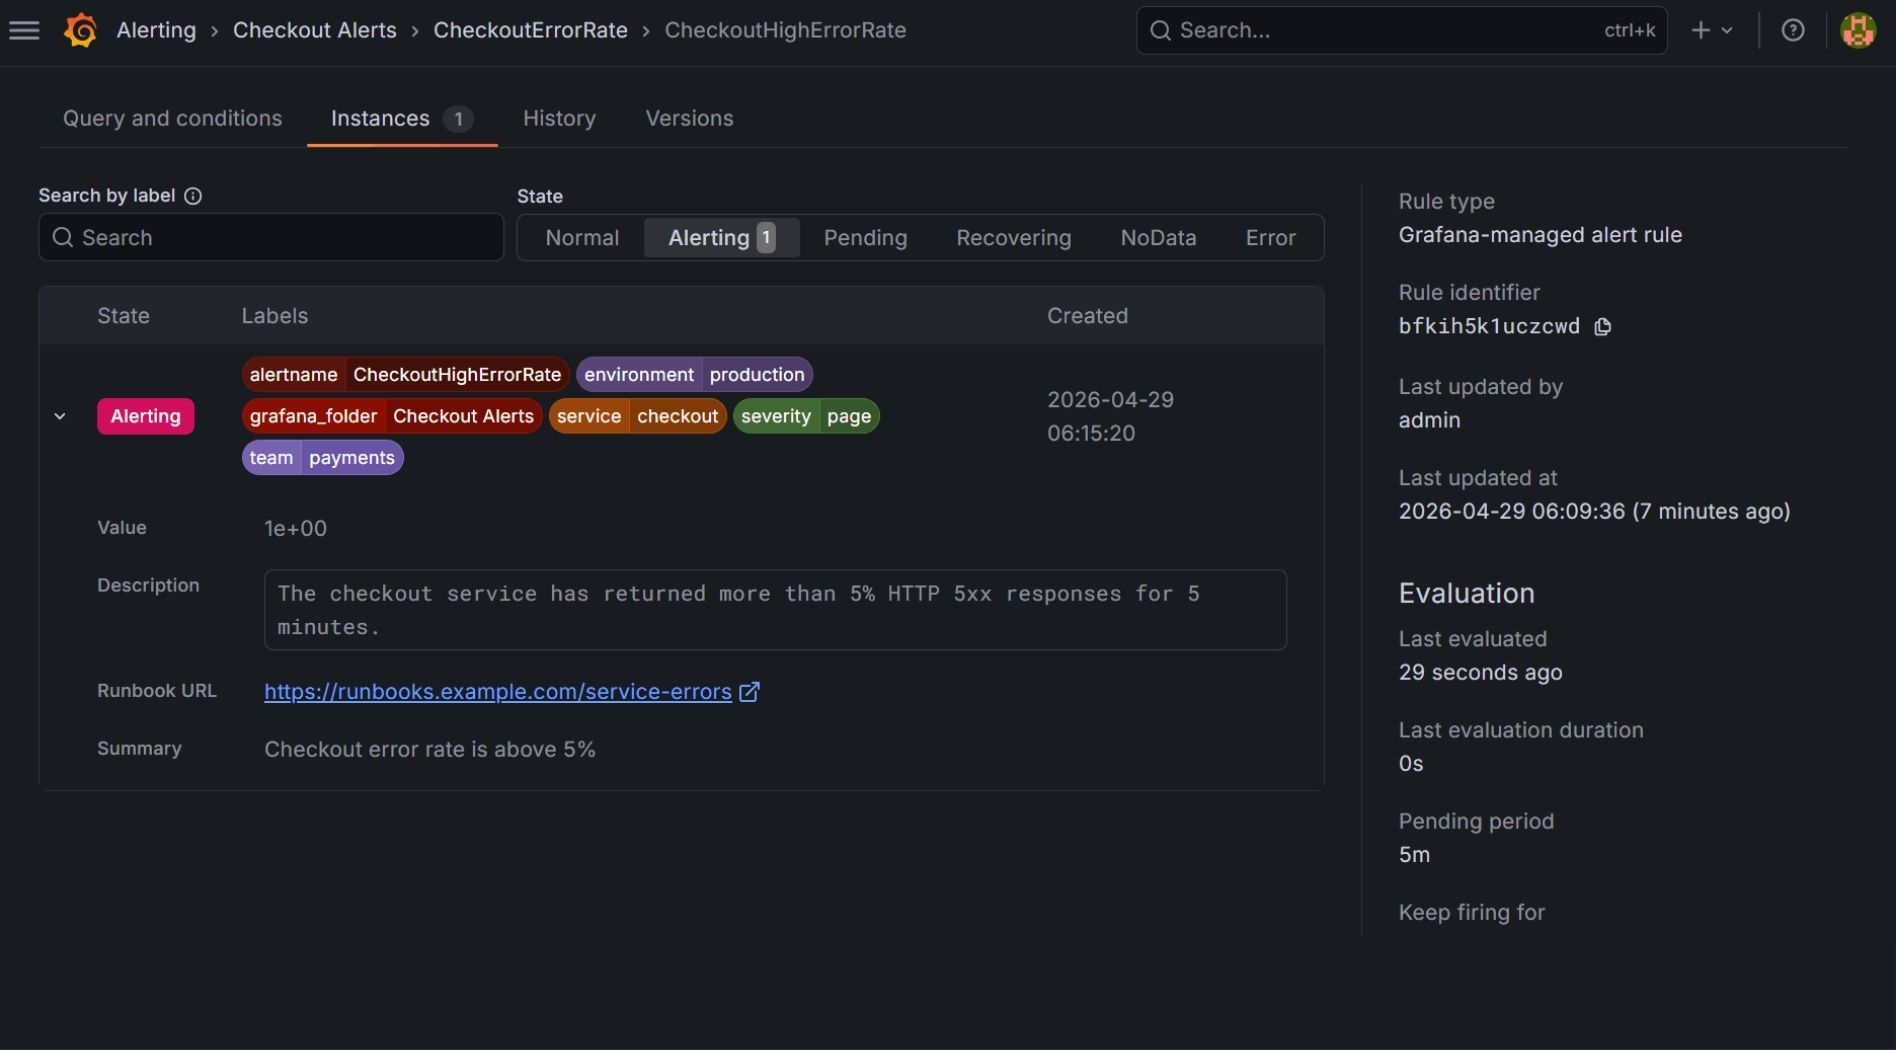The height and width of the screenshot is (1050, 1896).
Task: Open CheckoutErrorRate breadcrumb
Action: point(530,31)
